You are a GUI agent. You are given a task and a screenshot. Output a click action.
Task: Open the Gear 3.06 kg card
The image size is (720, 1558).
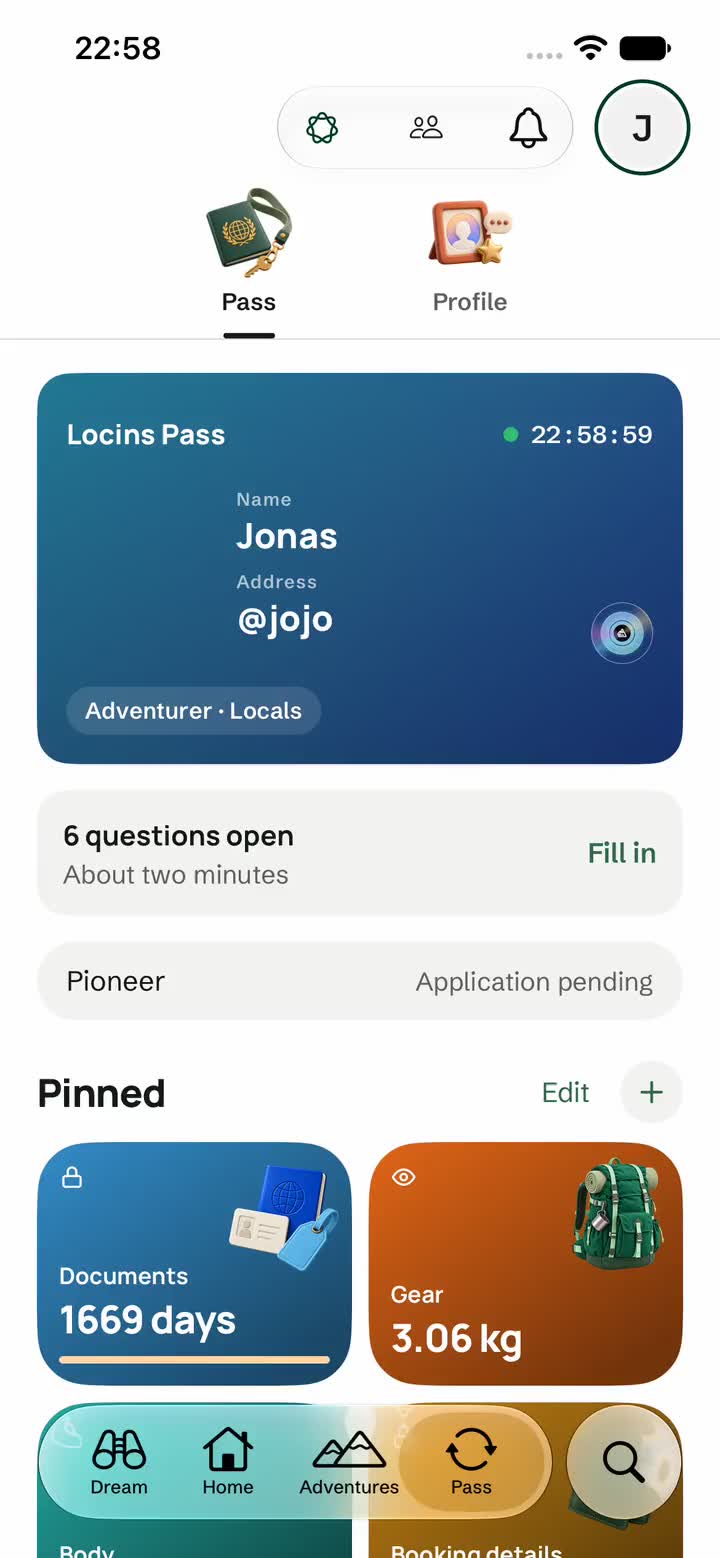click(x=526, y=1263)
